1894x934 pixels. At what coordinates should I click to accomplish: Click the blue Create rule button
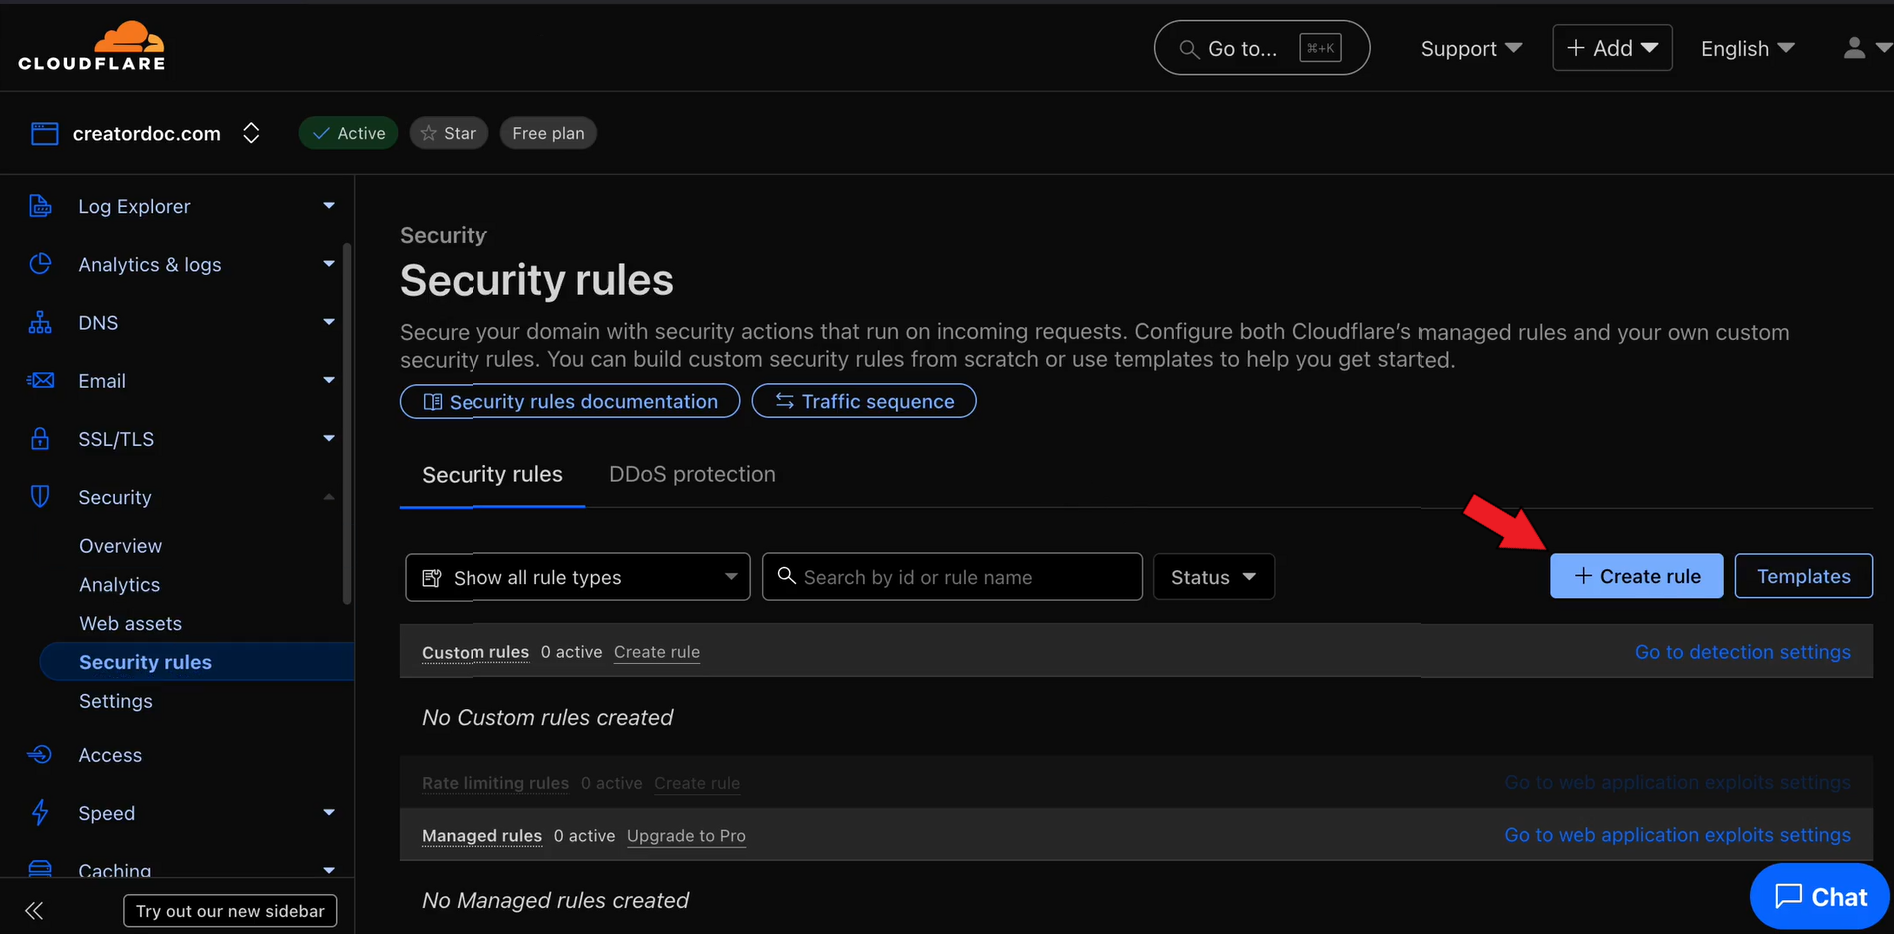[1636, 576]
